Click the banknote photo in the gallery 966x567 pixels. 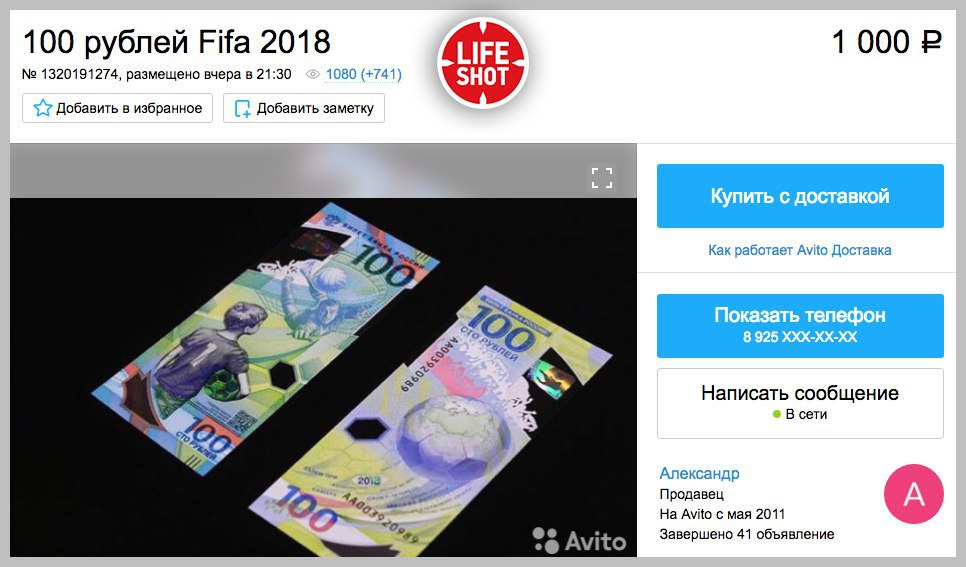tap(323, 377)
